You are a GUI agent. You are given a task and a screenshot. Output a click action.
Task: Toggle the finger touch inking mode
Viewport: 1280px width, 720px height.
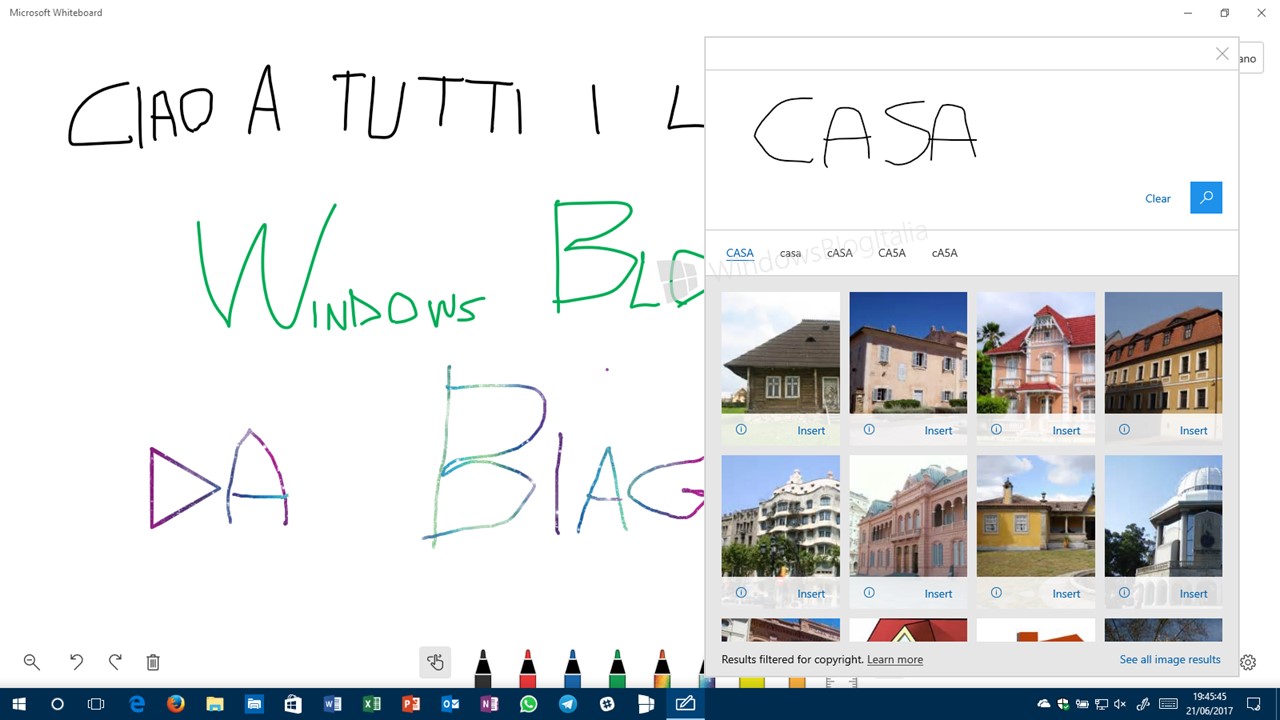click(435, 662)
